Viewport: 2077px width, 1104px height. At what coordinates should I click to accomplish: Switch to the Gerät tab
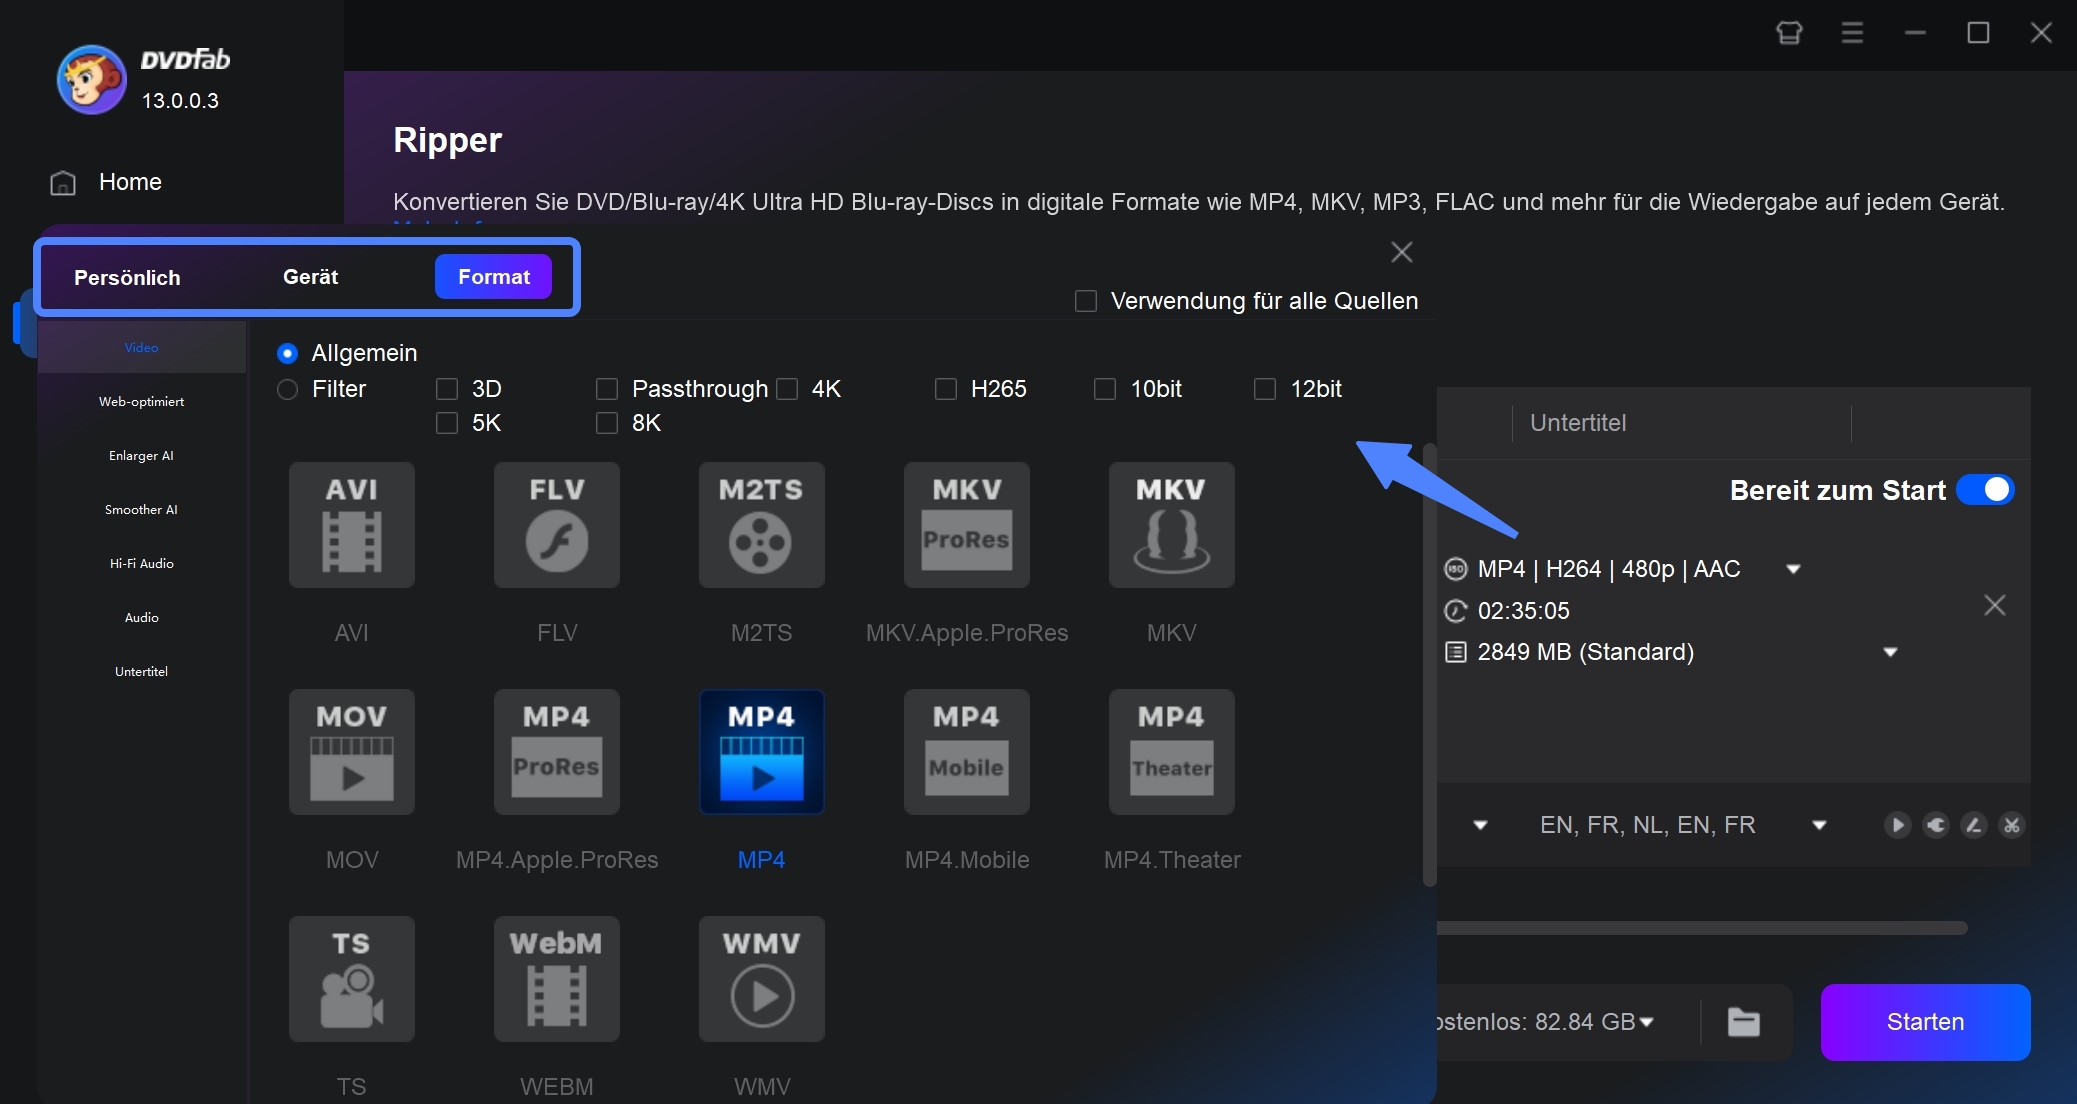point(310,276)
